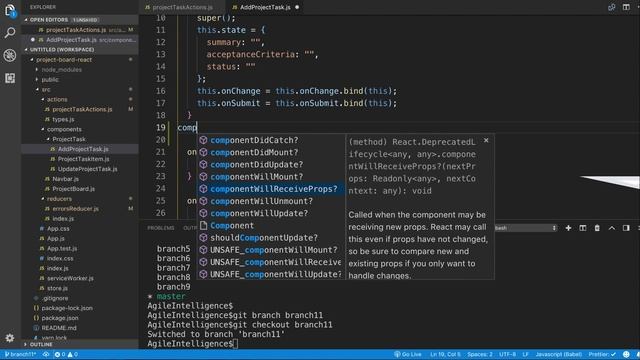The height and width of the screenshot is (360, 640).
Task: Toggle the panel position icon
Action: tap(626, 228)
